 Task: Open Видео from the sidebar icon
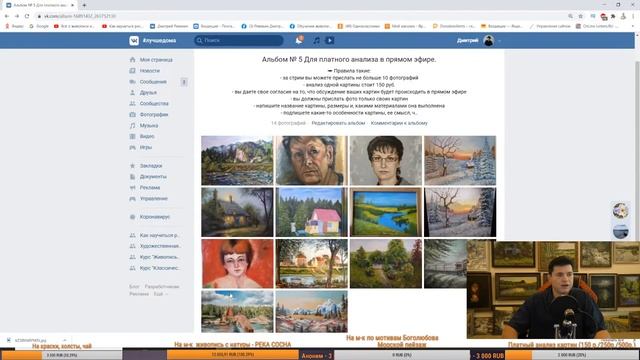pyautogui.click(x=132, y=136)
